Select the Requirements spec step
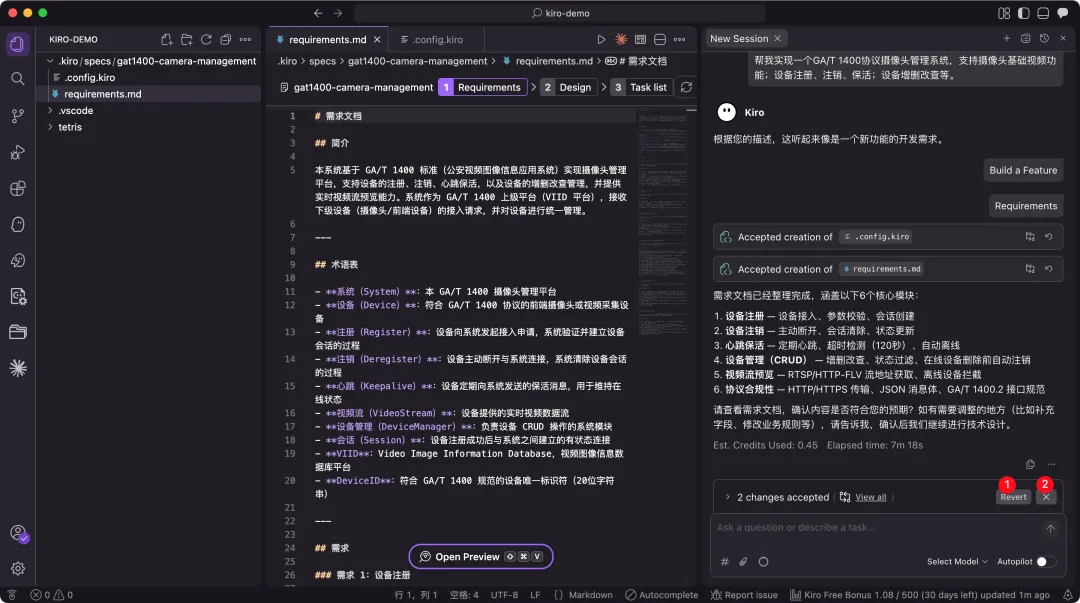The image size is (1080, 603). [482, 87]
